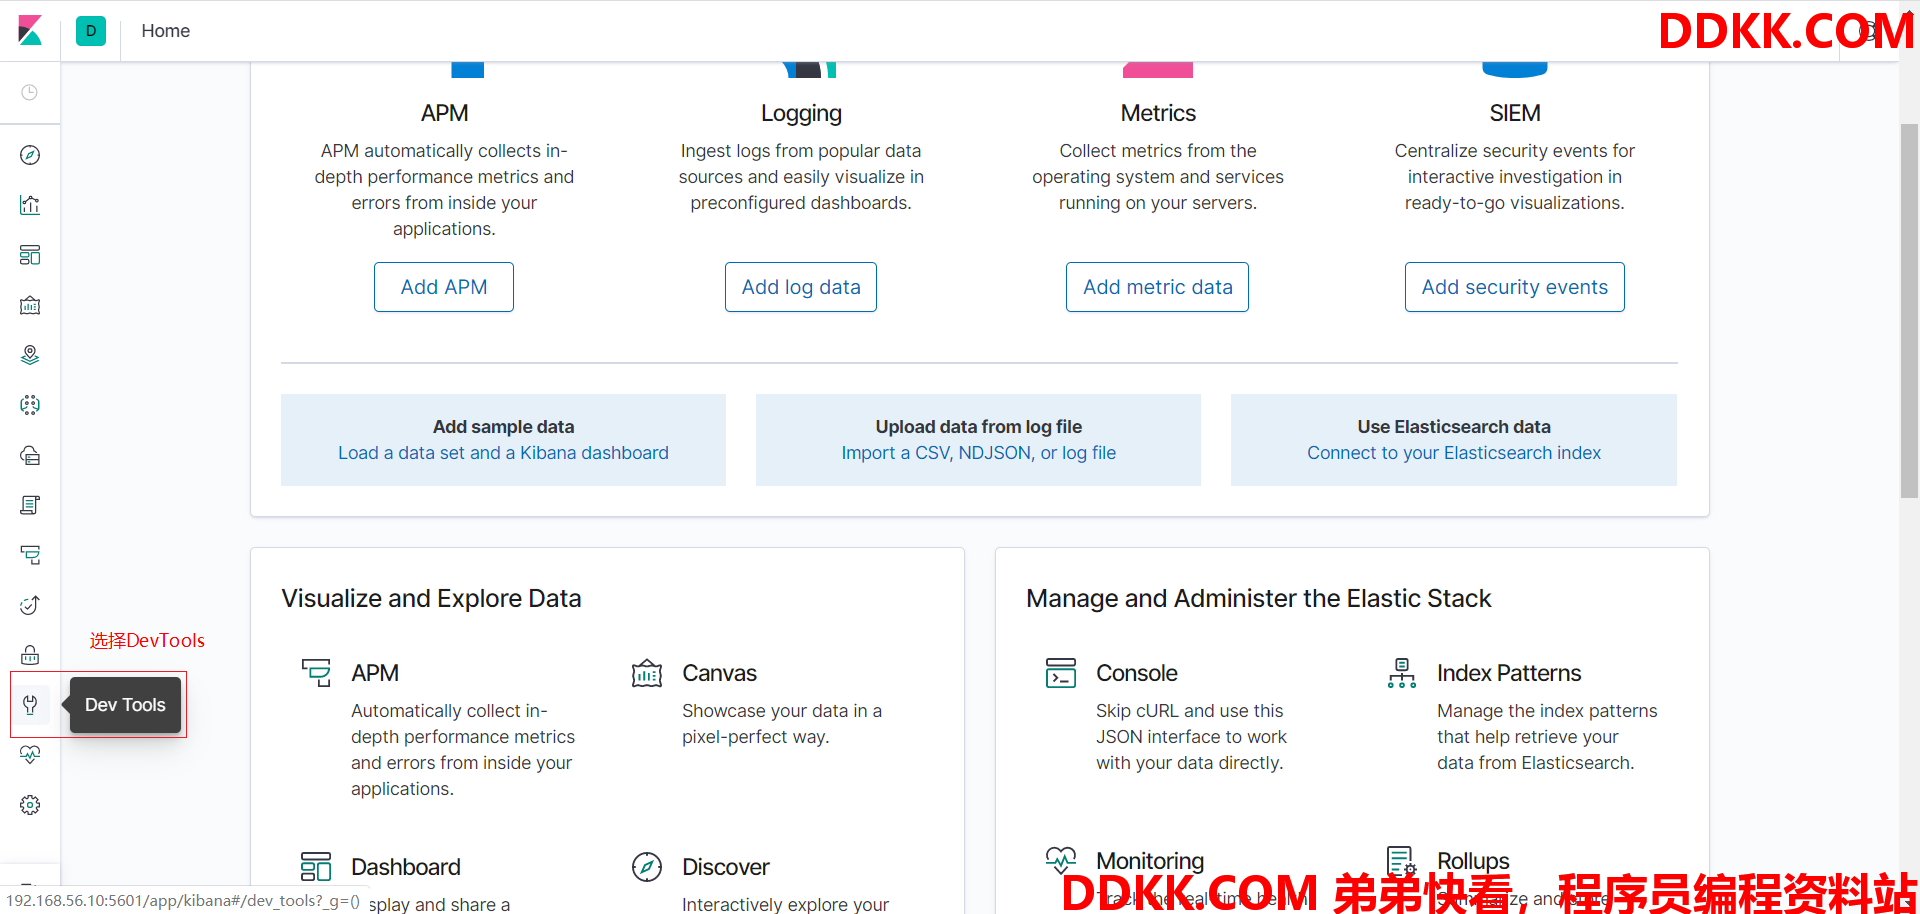Open APM from the sidebar icon

pos(30,555)
